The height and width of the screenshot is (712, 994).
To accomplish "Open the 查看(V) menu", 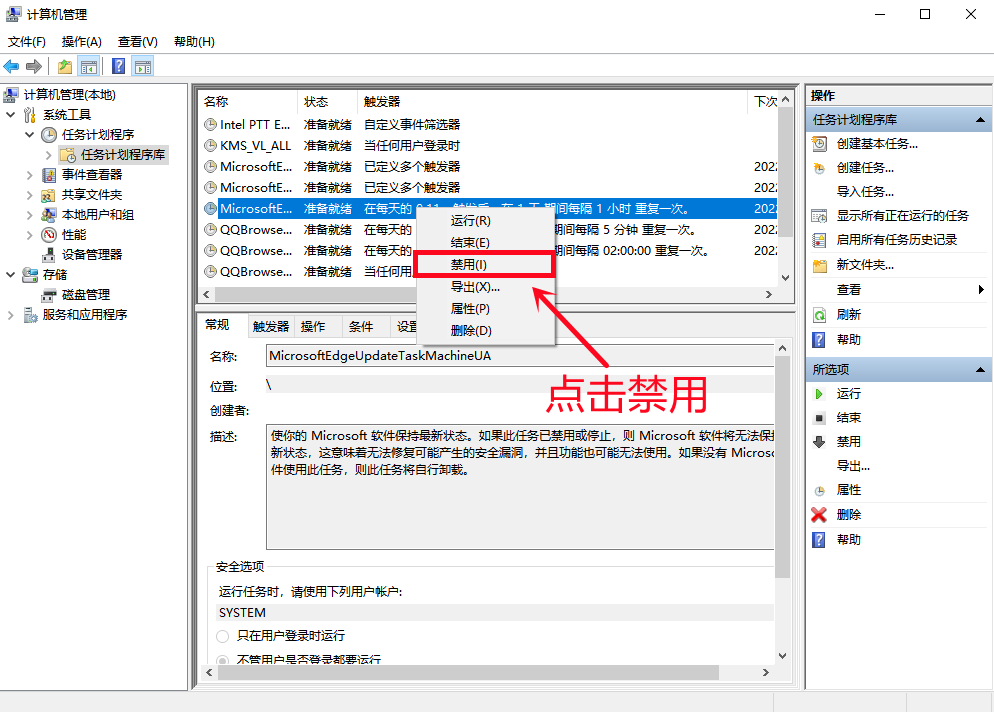I will pos(138,42).
